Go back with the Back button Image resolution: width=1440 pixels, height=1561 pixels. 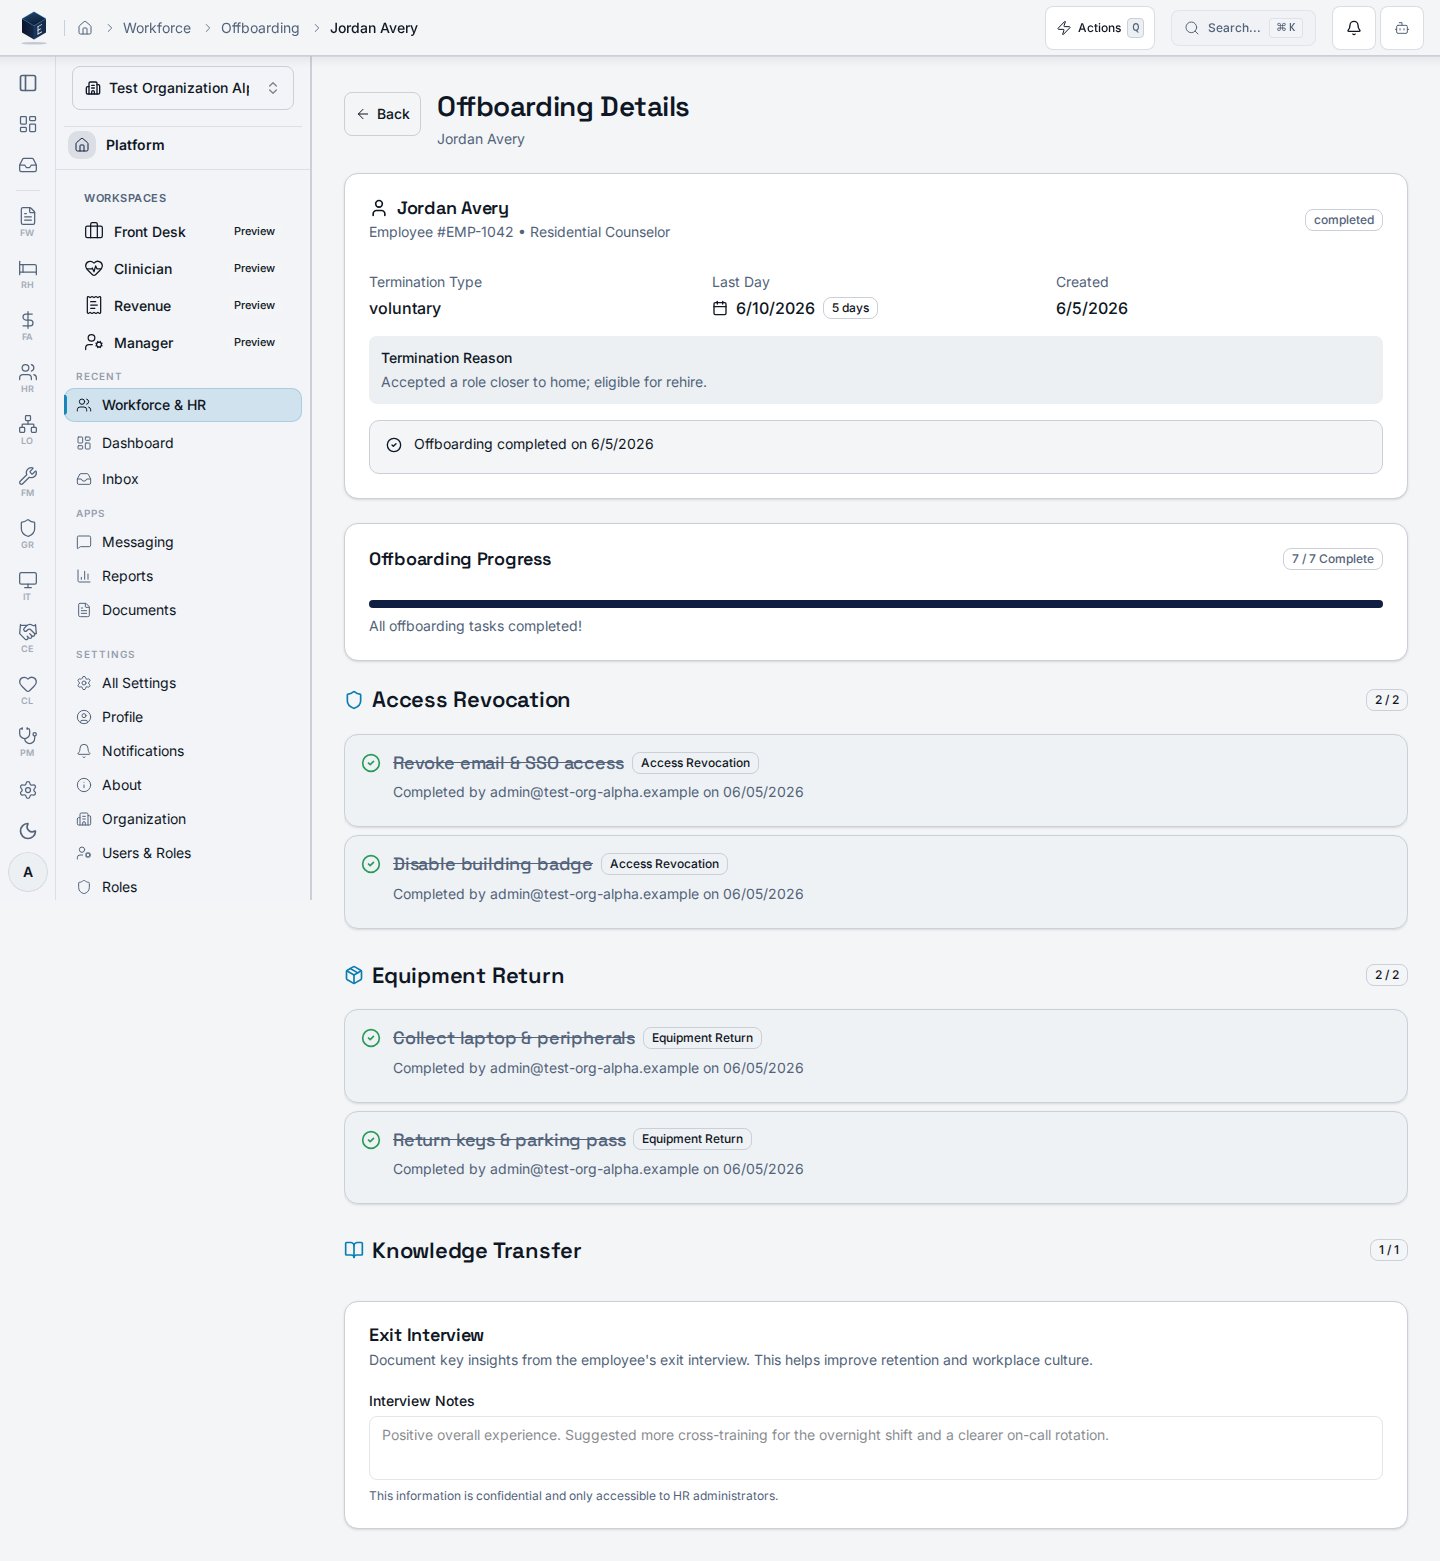click(x=383, y=114)
